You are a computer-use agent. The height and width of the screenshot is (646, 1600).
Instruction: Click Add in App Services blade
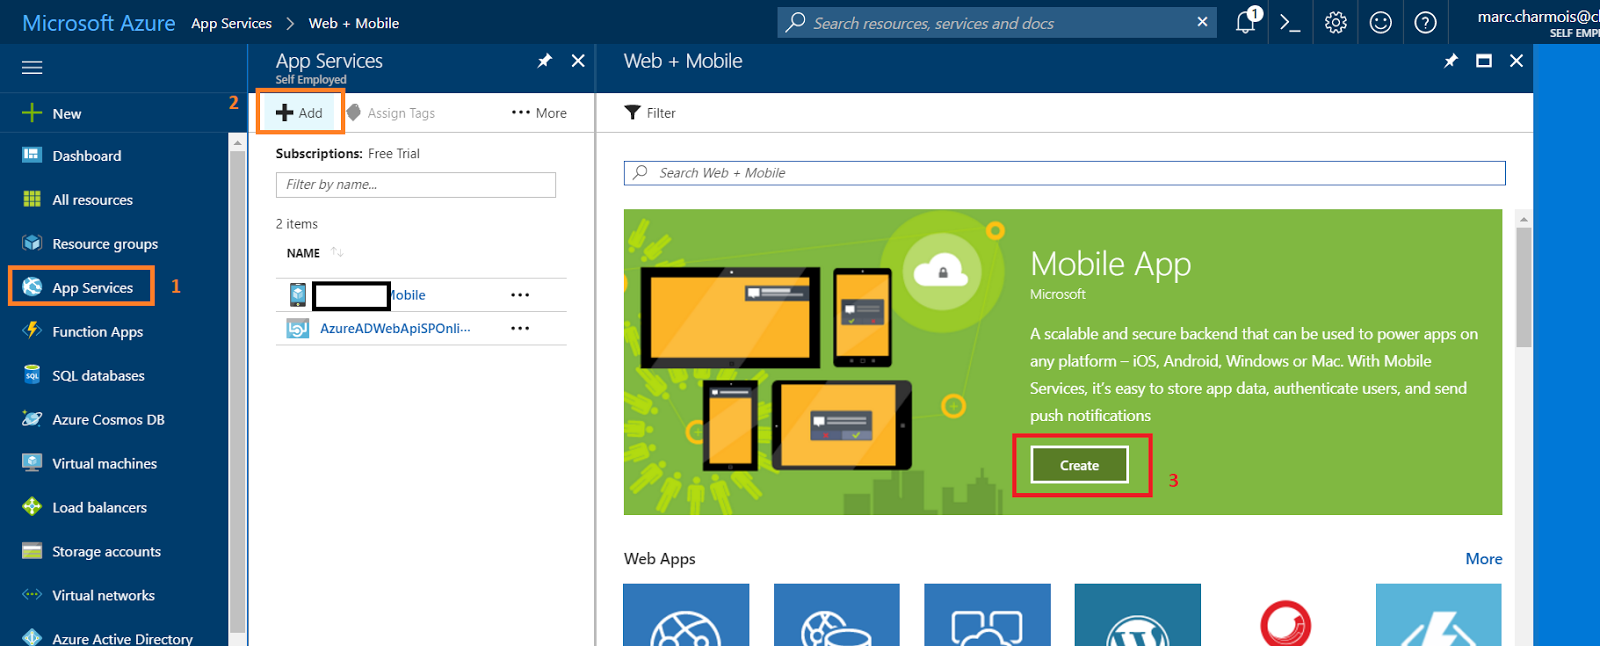pos(300,112)
